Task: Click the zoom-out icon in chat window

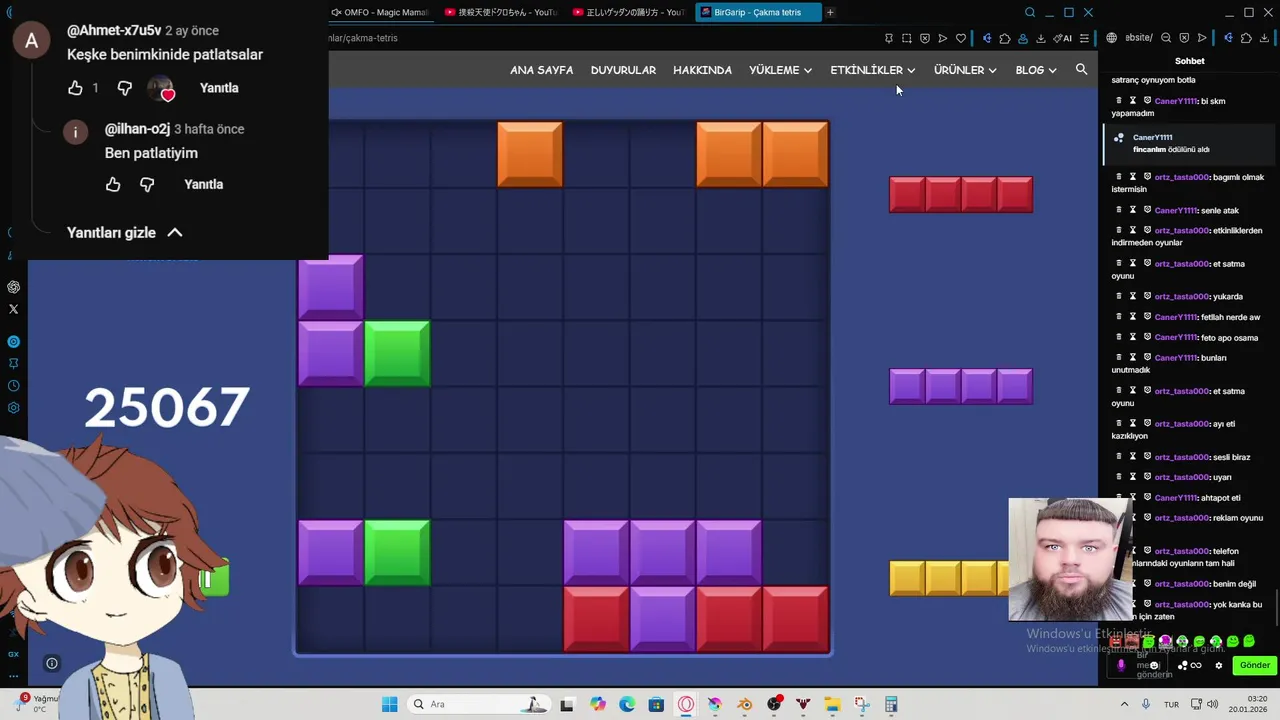Action: click(x=1166, y=38)
